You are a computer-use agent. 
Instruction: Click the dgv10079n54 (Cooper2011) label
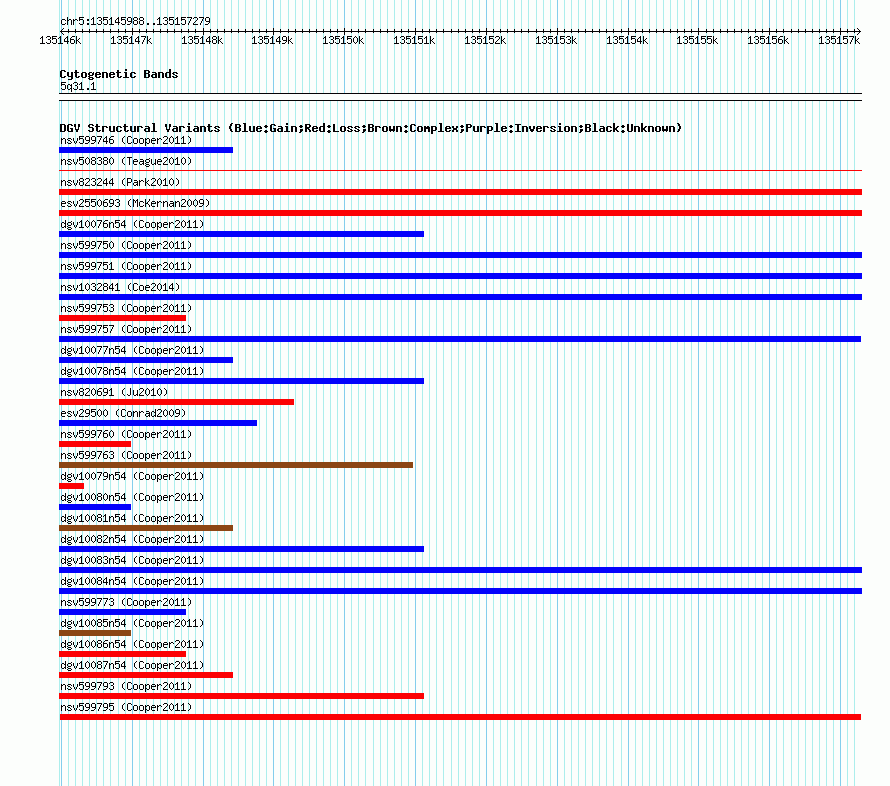132,476
